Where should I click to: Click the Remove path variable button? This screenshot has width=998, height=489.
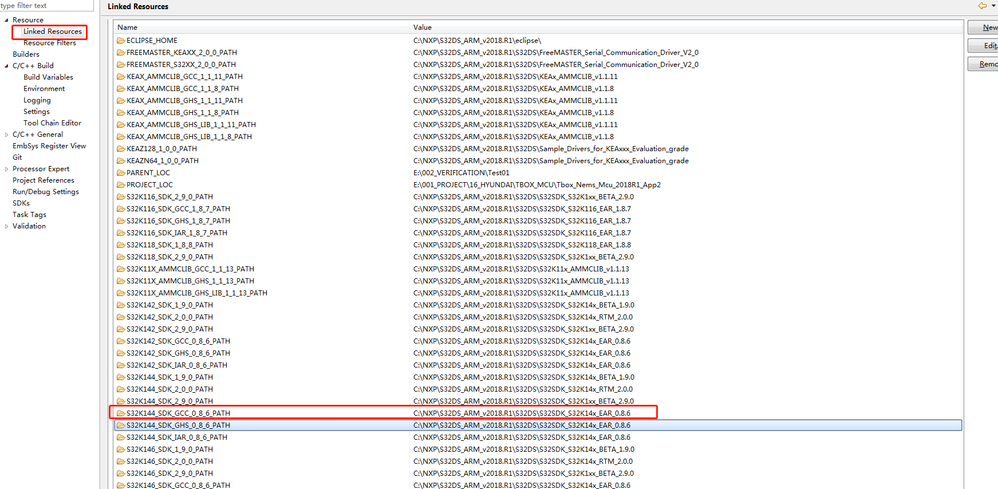coord(982,64)
